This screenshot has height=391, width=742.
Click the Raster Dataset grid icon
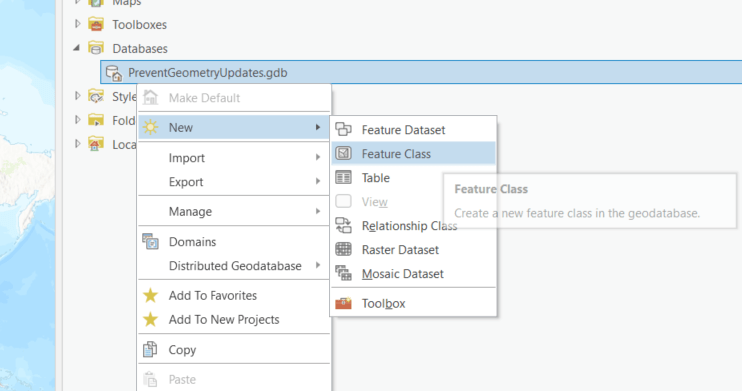point(344,249)
